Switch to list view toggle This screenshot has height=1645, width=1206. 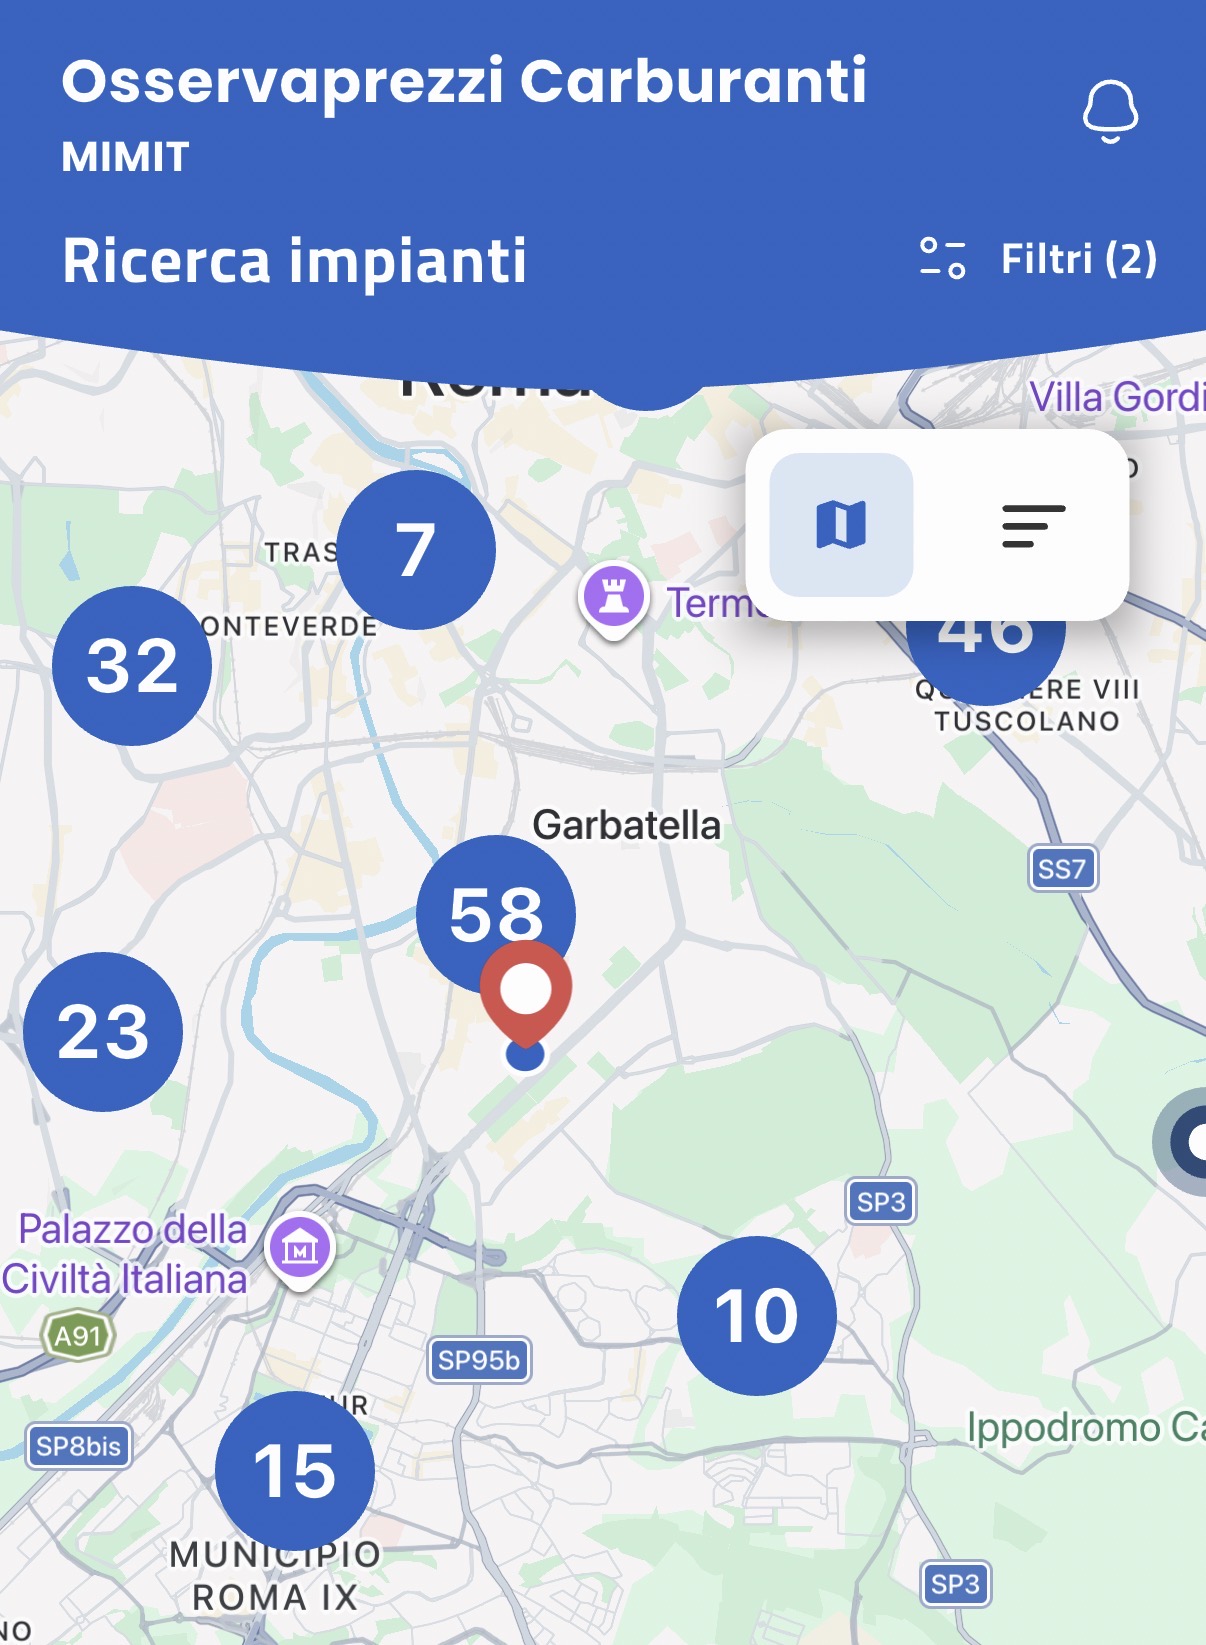(x=1033, y=525)
